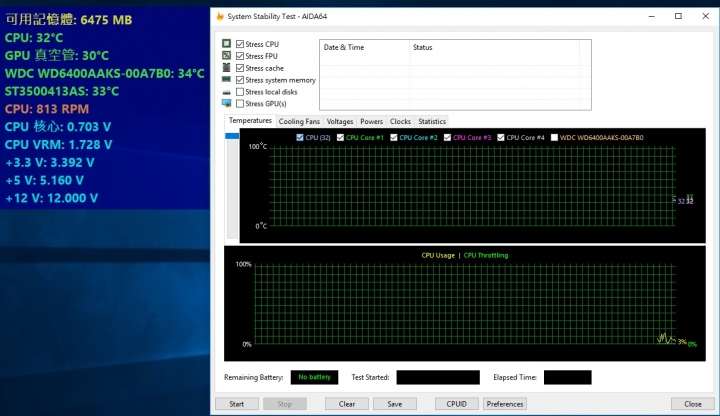720x416 pixels.
Task: Click the Elapsed Time field
Action: click(568, 377)
